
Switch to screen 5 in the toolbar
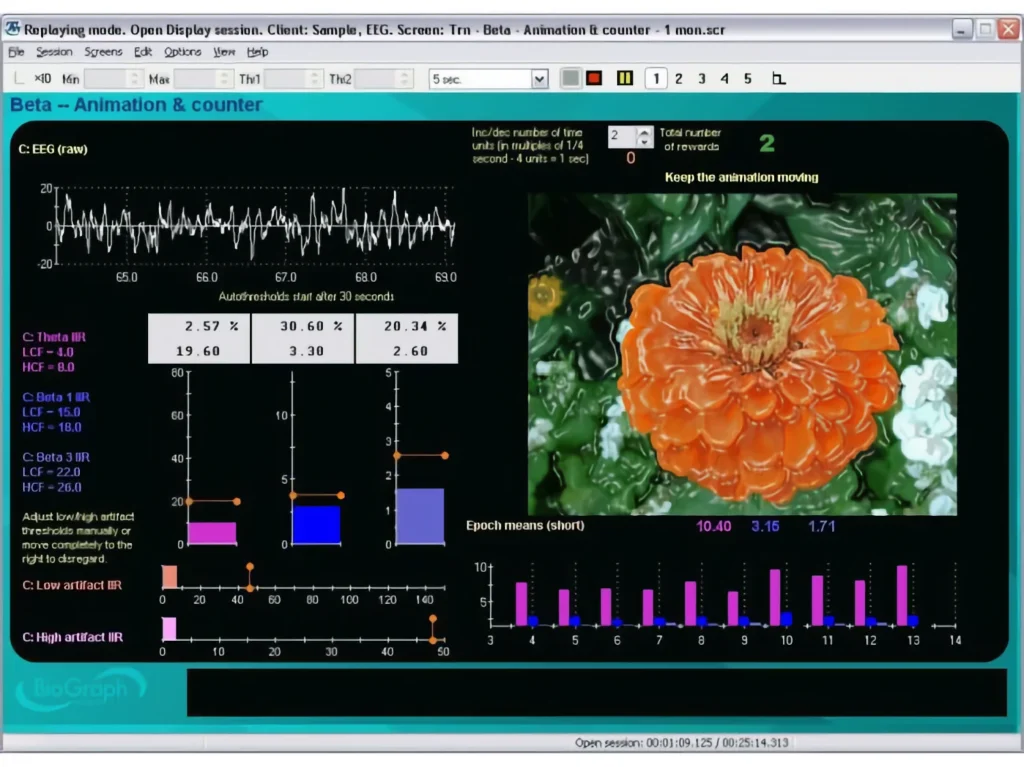pyautogui.click(x=747, y=79)
